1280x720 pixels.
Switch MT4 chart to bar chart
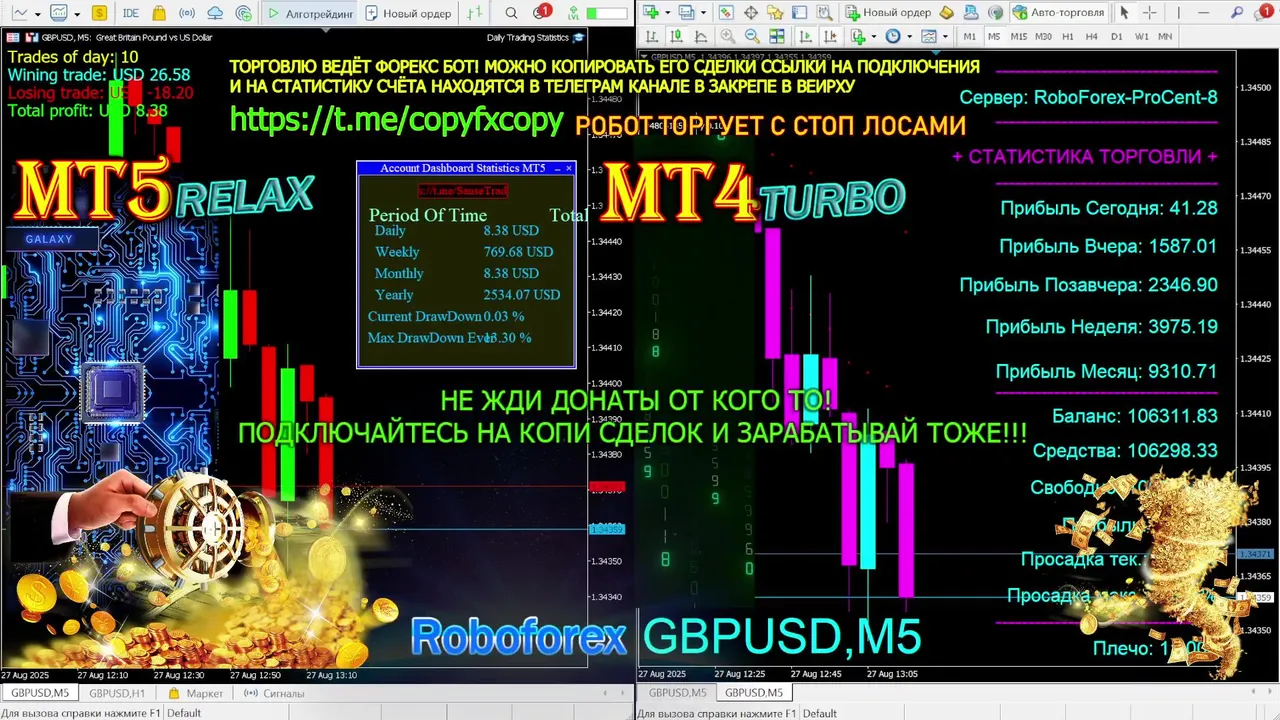click(651, 36)
